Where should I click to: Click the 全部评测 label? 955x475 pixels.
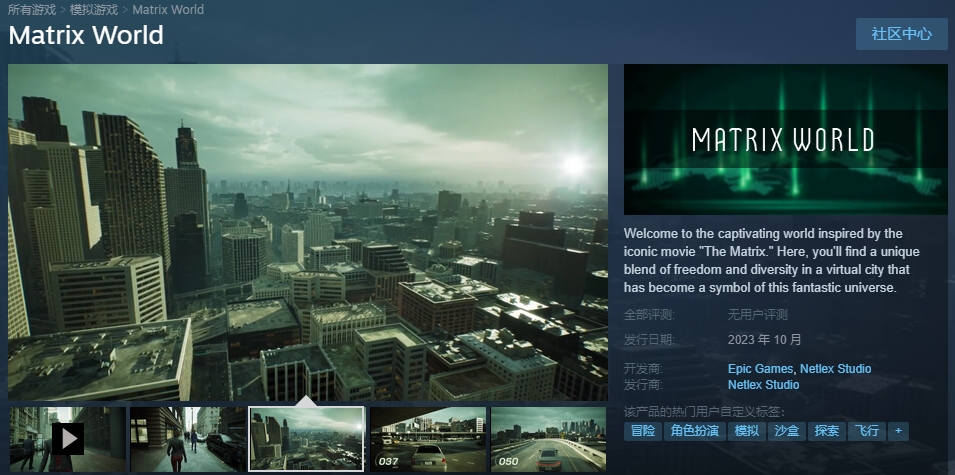pos(649,315)
